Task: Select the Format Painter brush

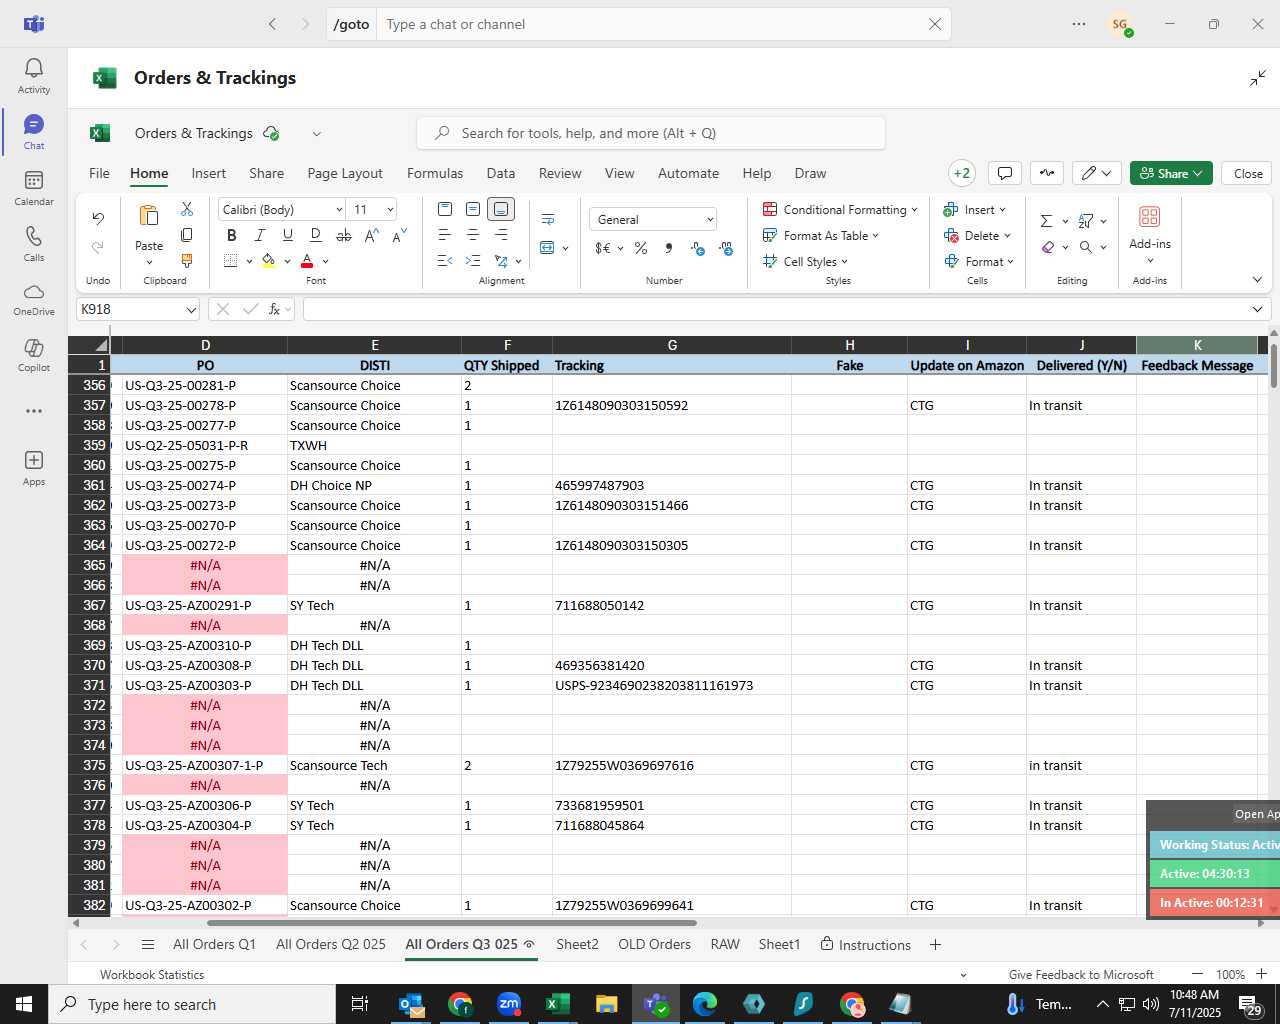Action: pos(187,260)
